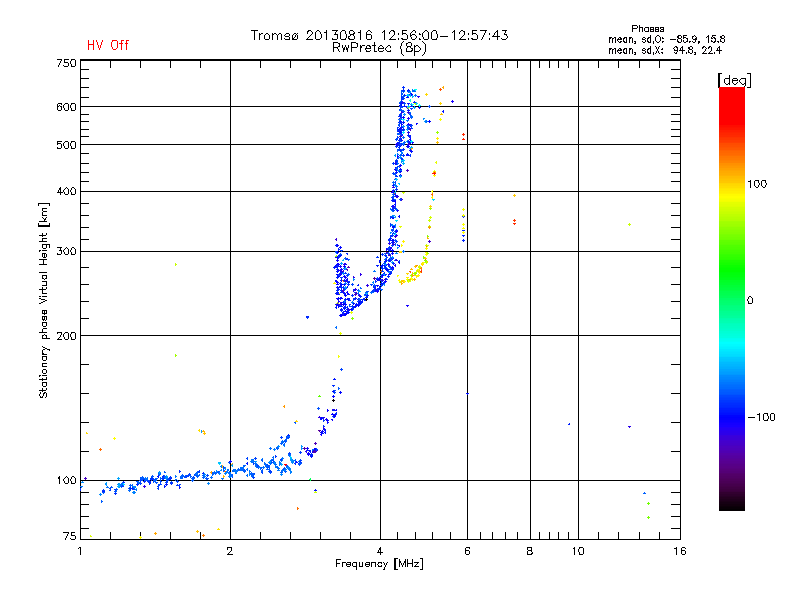800x600 pixels.
Task: Click the y-axis tick label 200
Action: (66, 336)
